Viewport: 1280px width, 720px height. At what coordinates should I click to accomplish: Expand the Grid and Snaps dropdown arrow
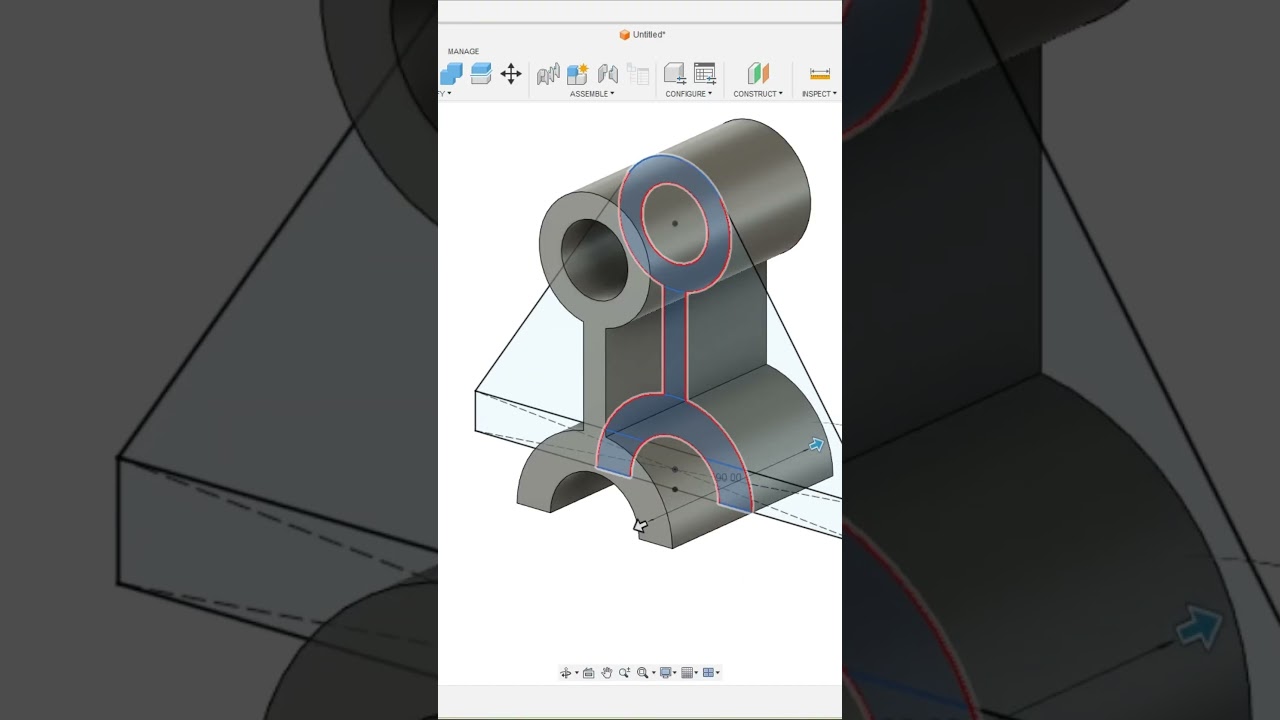click(x=697, y=673)
